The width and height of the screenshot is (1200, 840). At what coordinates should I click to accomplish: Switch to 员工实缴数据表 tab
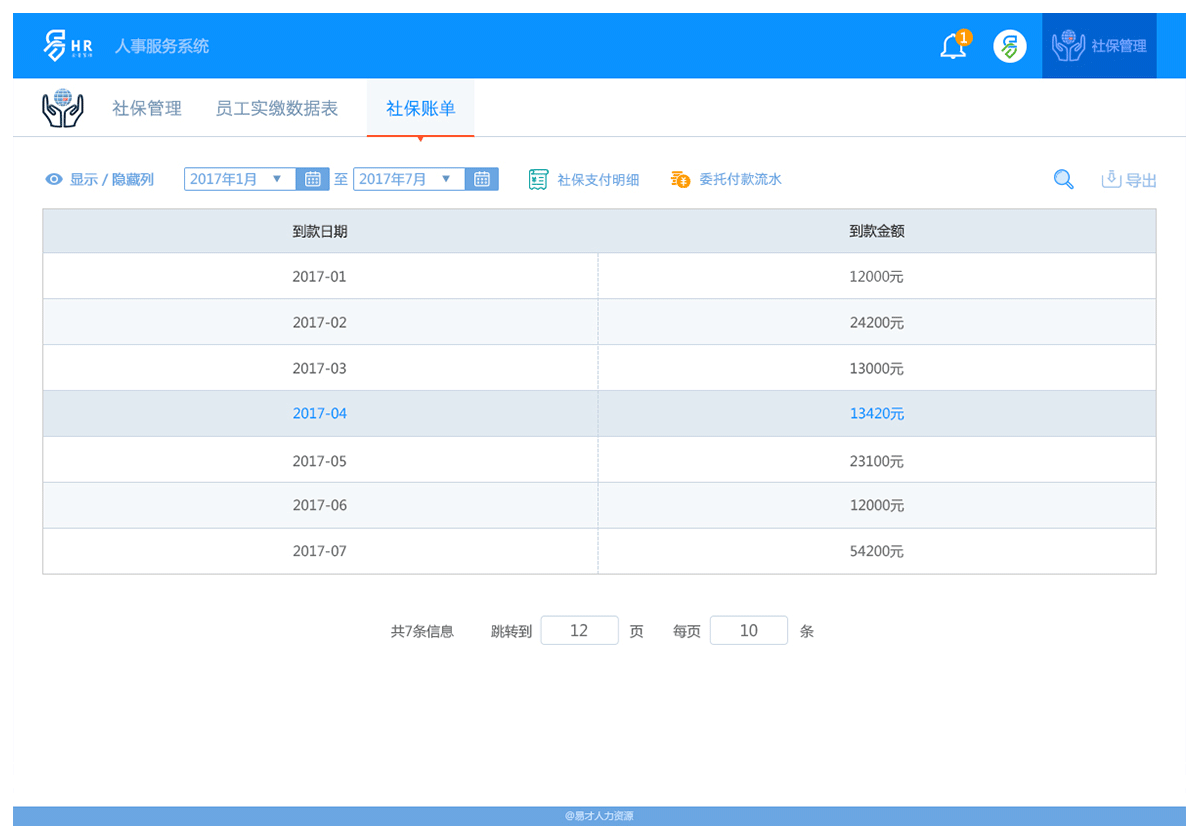tap(277, 109)
